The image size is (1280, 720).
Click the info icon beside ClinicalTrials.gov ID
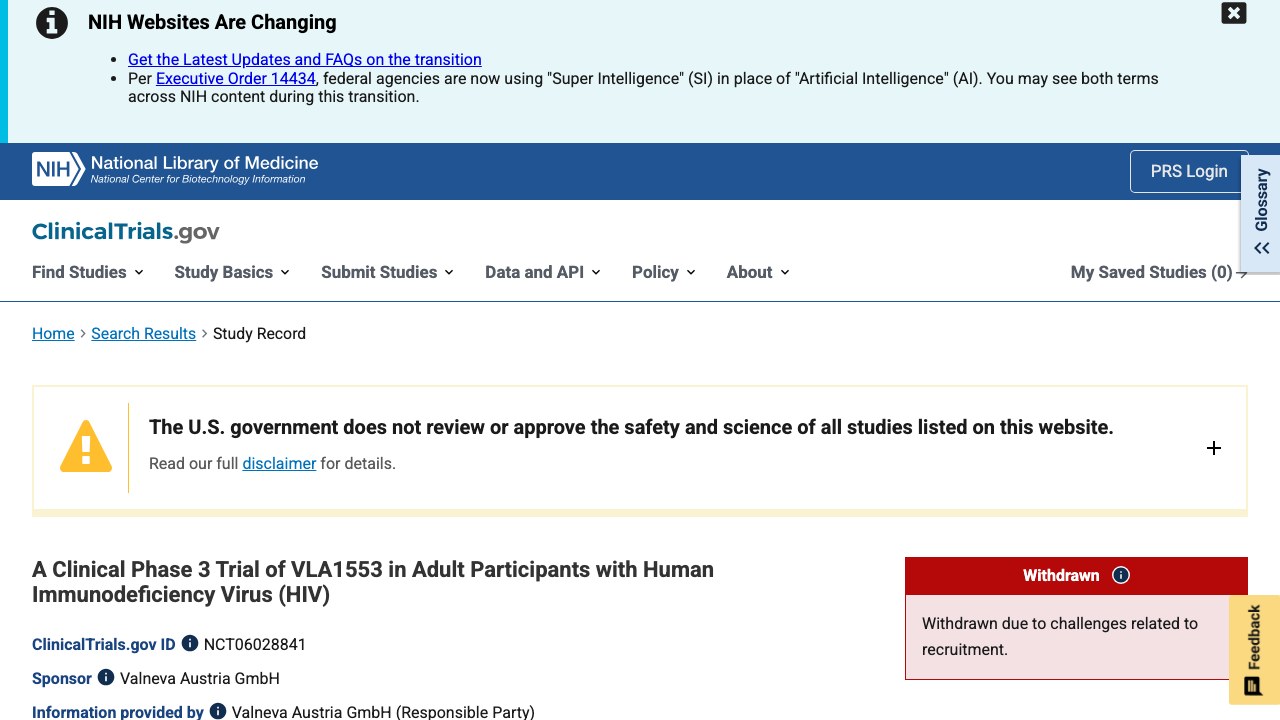190,644
